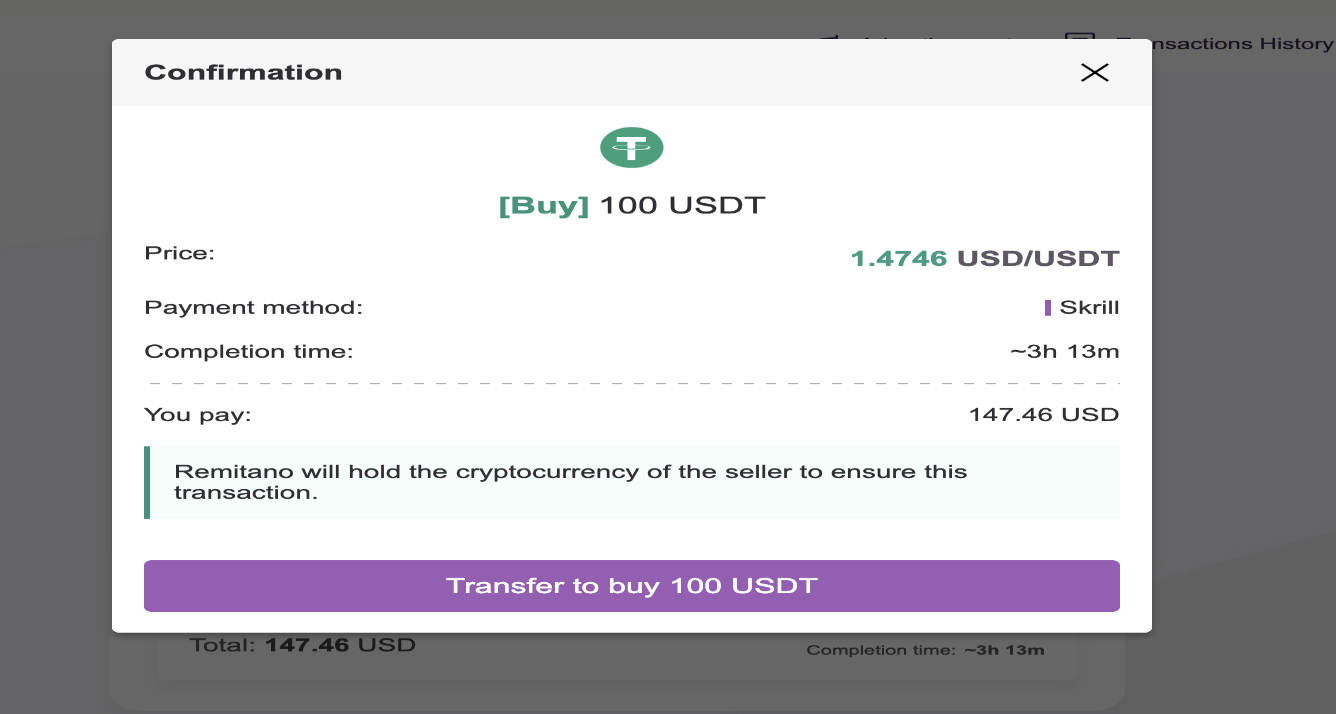Click the green Tether logo inside the circle
This screenshot has height=714, width=1336.
click(x=631, y=146)
